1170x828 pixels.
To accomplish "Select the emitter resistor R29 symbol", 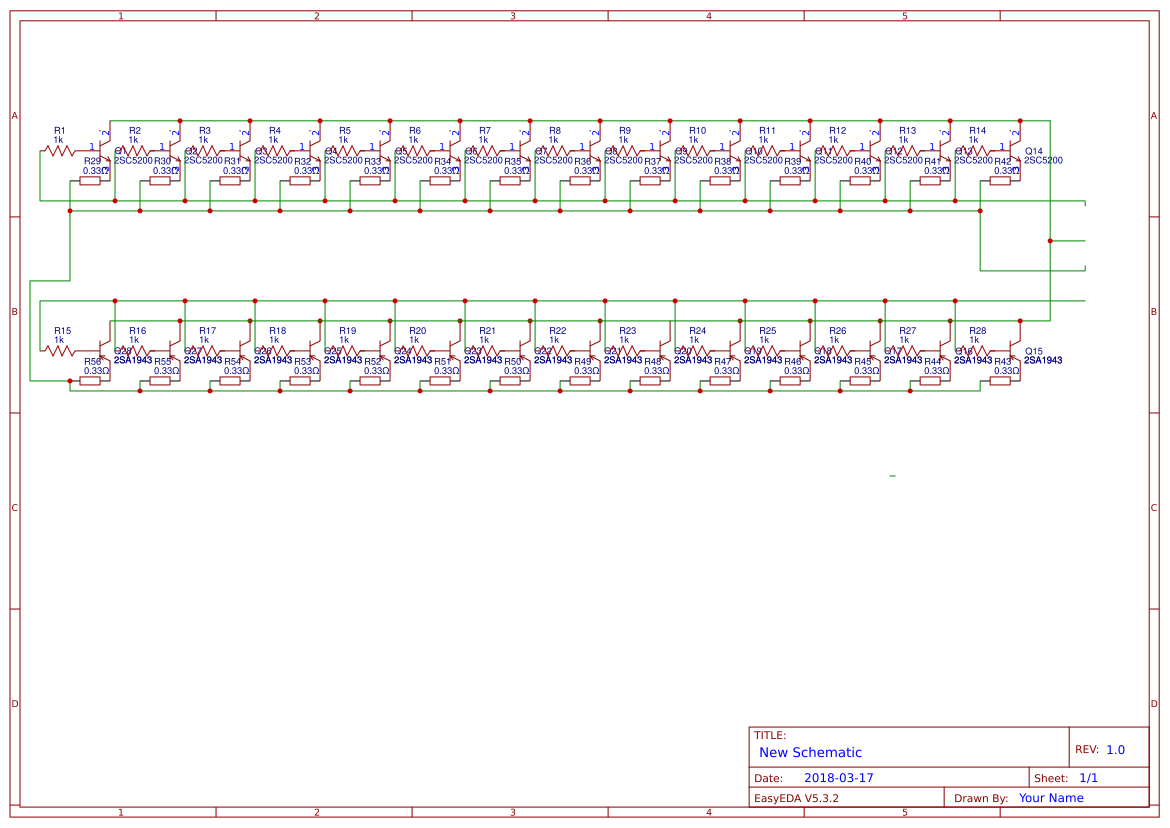I will pos(90,180).
